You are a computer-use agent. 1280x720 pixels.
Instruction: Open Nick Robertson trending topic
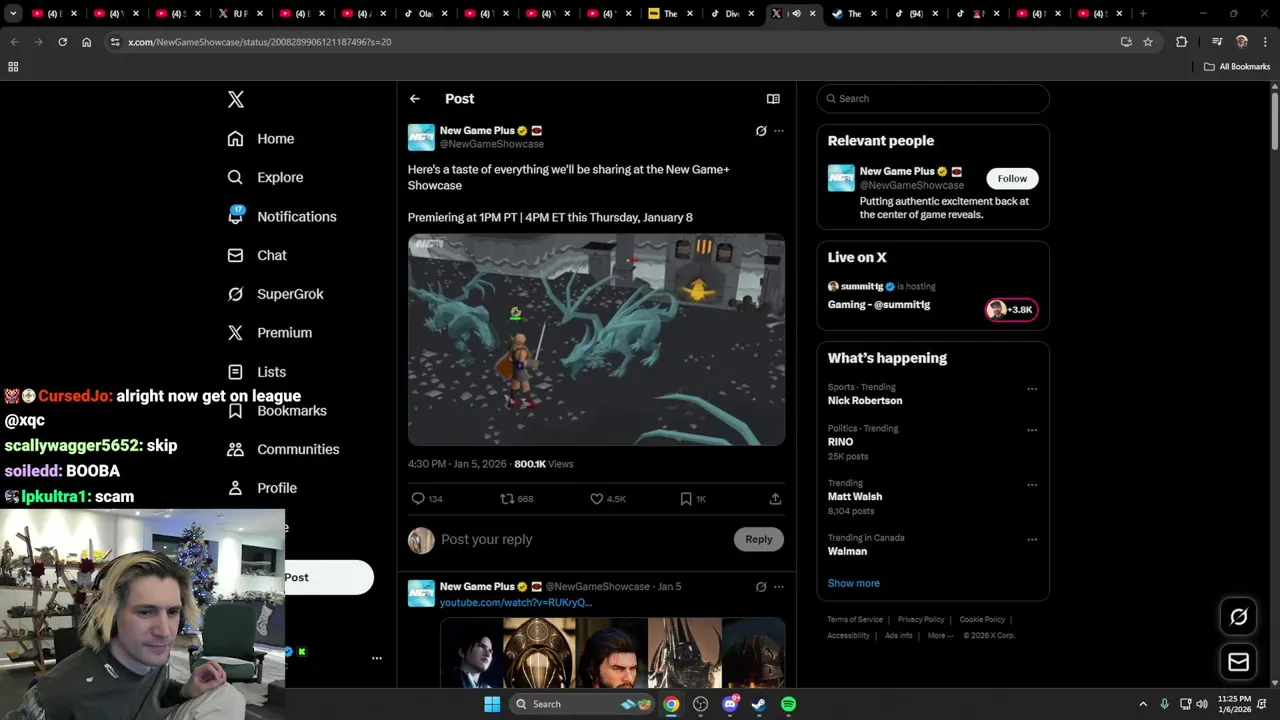(x=865, y=401)
